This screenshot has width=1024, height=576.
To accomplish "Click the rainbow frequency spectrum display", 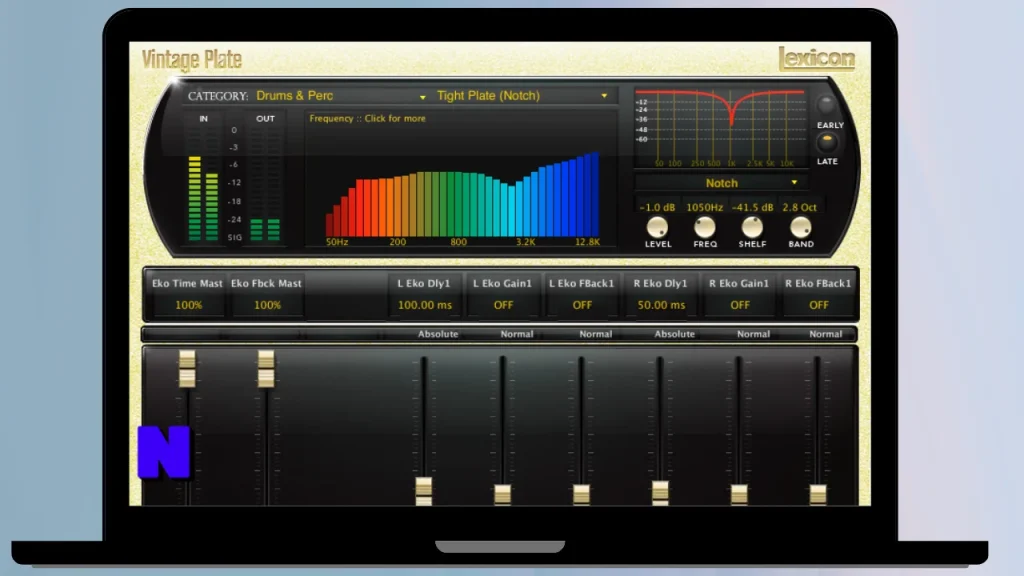I will pyautogui.click(x=462, y=195).
